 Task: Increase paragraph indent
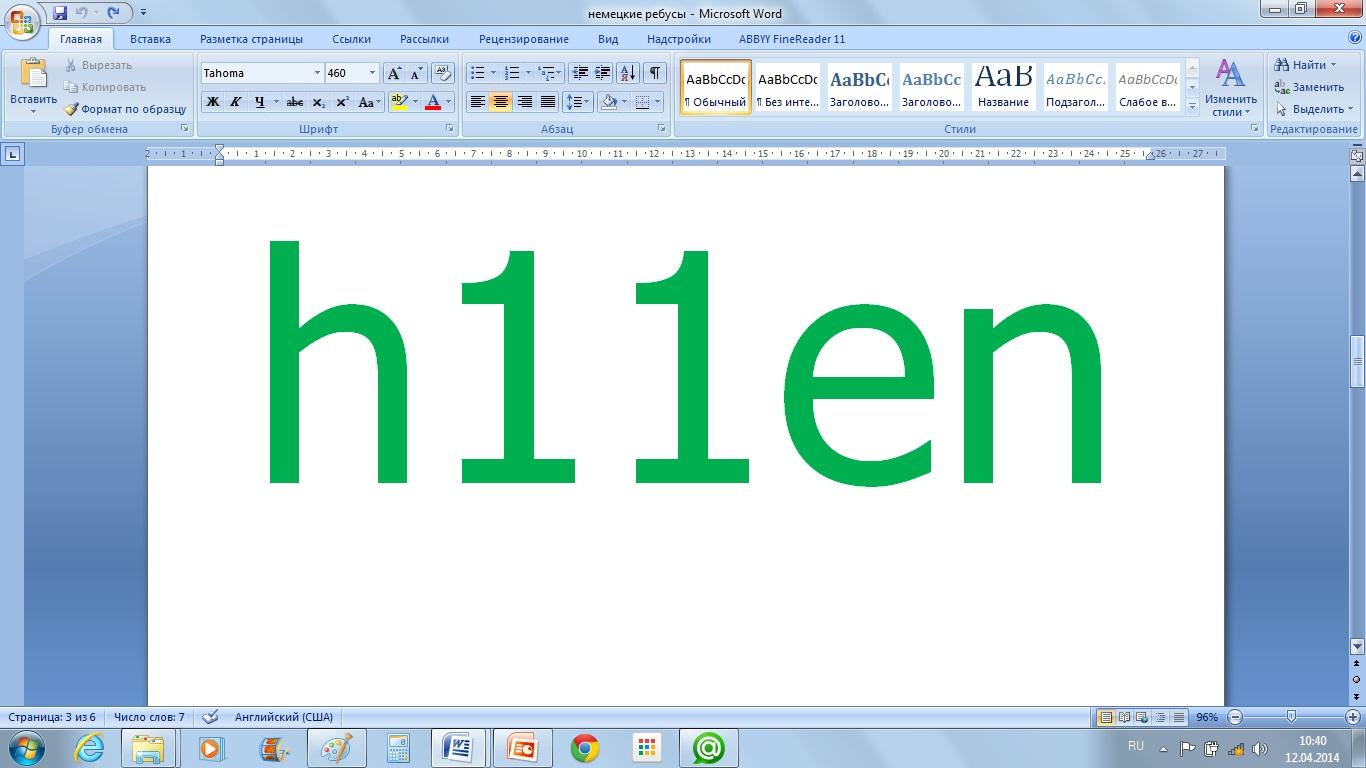point(602,73)
